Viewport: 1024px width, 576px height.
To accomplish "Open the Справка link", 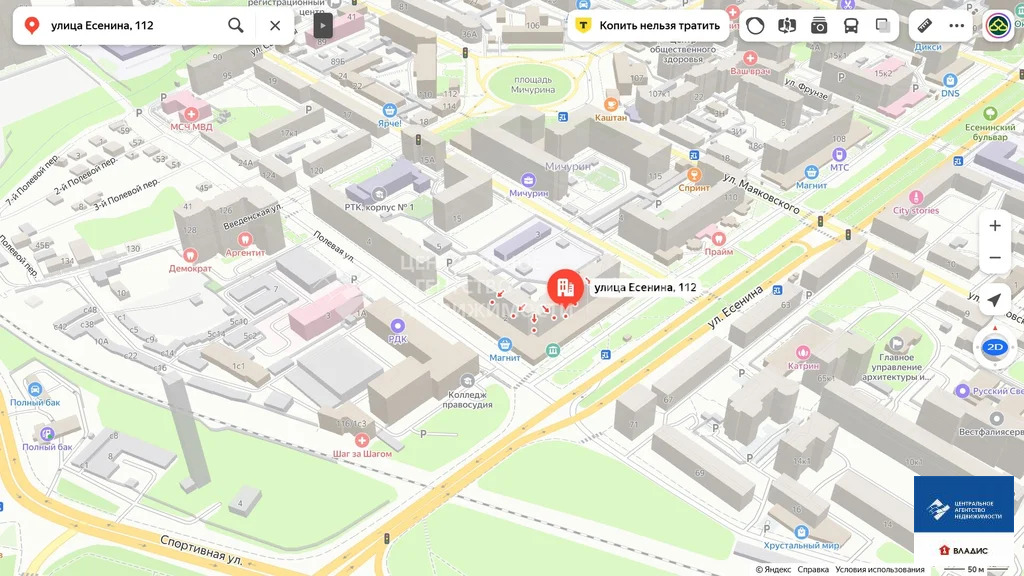I will (x=813, y=569).
